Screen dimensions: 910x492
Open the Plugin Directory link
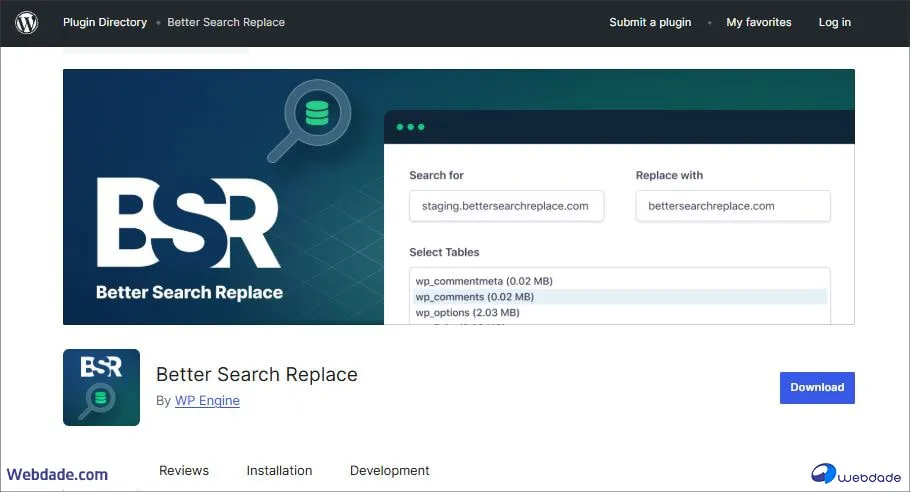click(x=105, y=22)
